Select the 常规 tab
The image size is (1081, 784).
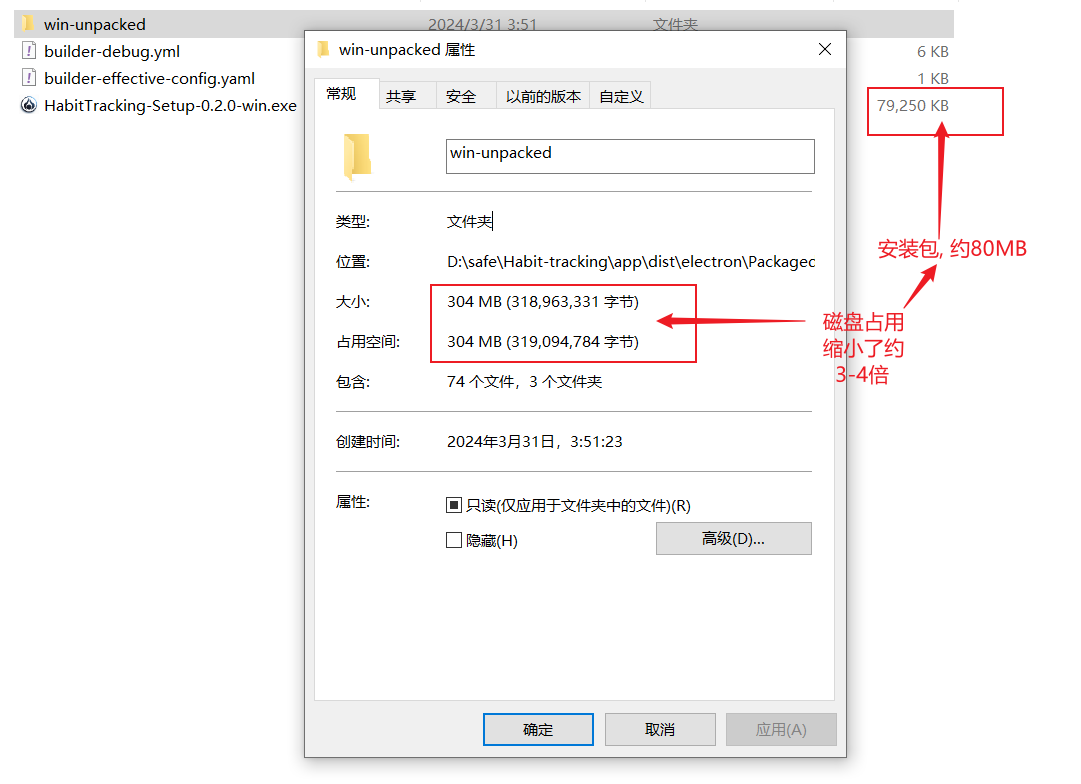click(x=341, y=94)
